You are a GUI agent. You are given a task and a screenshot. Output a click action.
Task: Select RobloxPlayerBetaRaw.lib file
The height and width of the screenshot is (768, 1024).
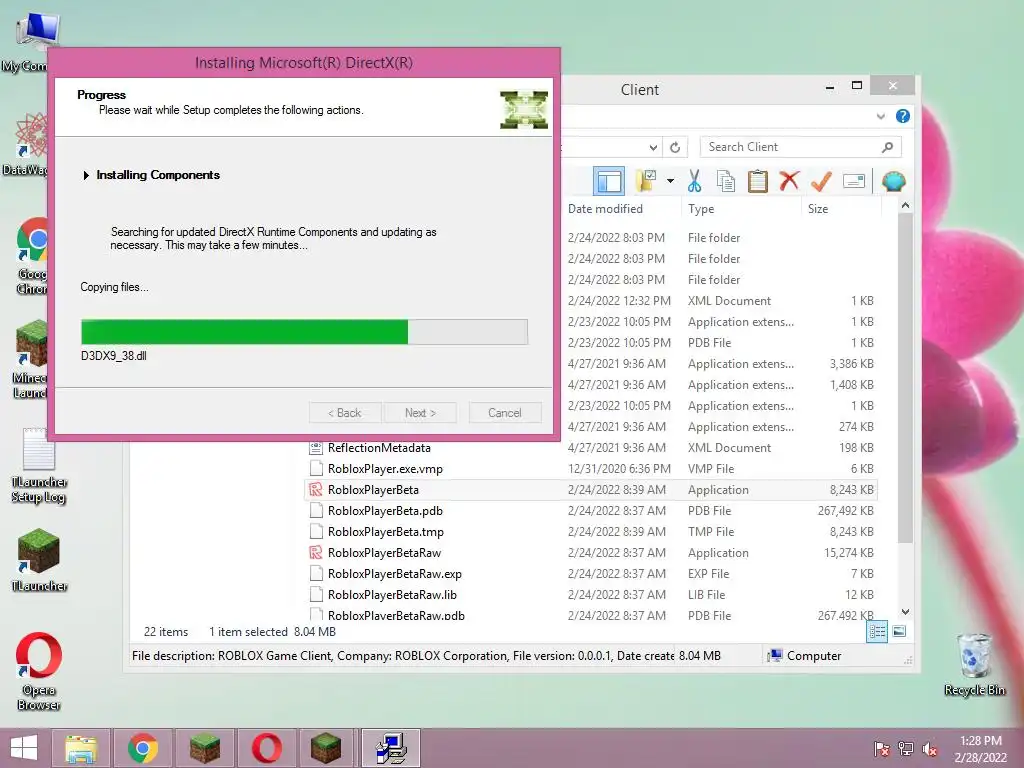pos(392,595)
